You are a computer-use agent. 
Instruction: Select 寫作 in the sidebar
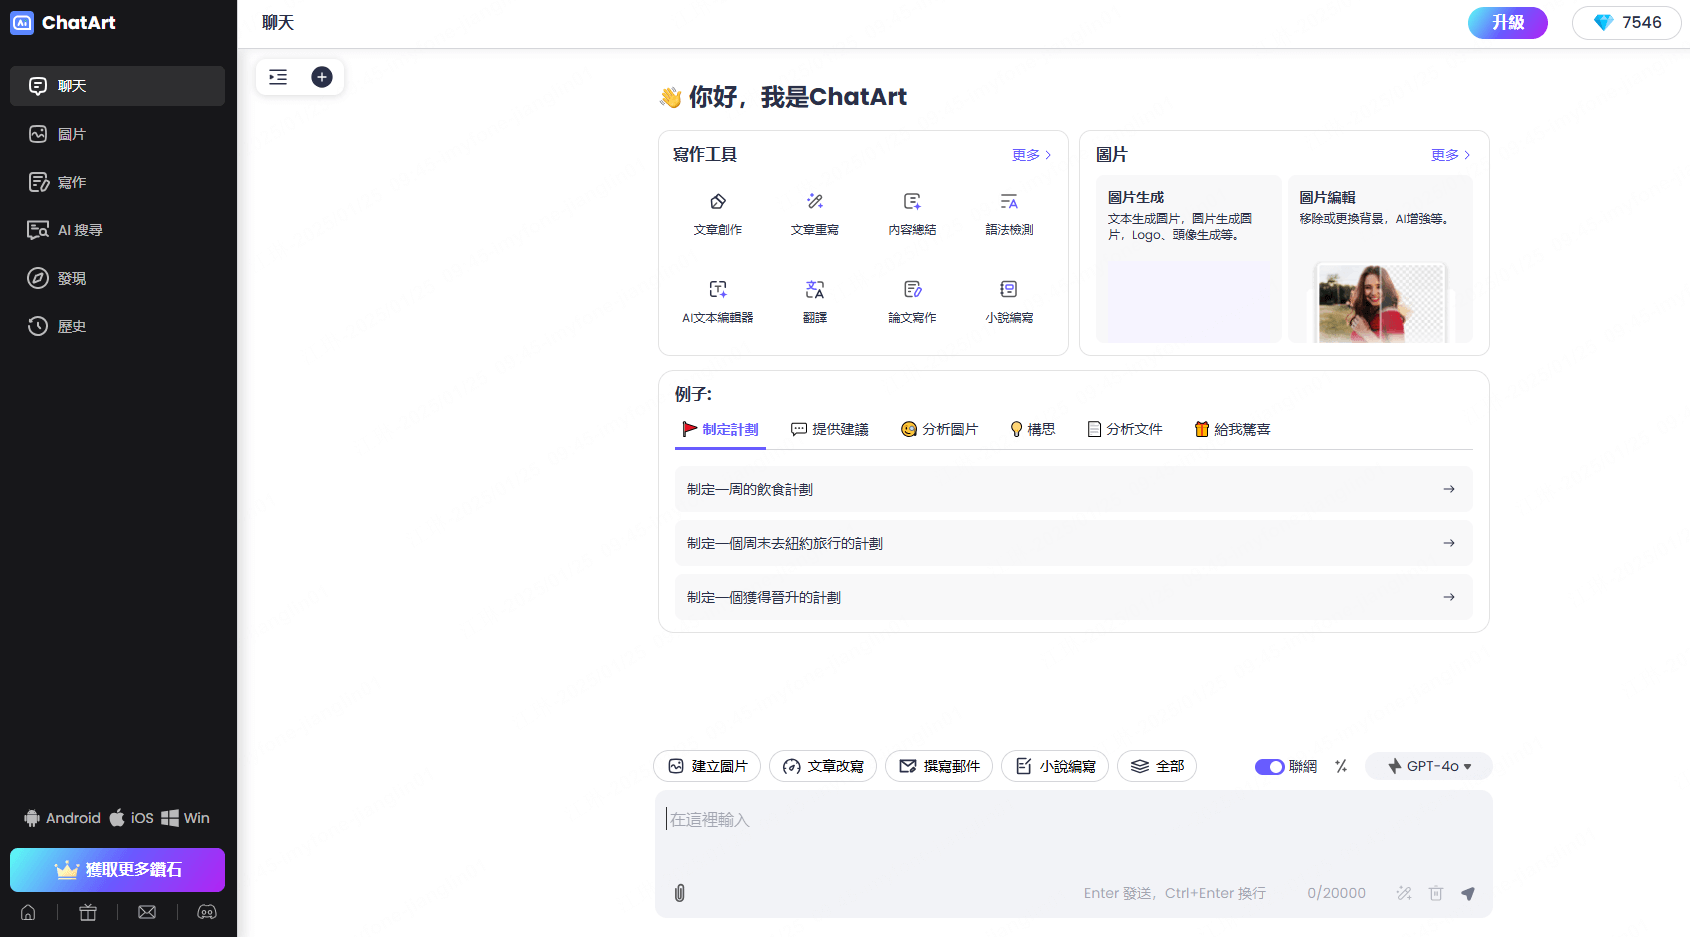click(117, 182)
